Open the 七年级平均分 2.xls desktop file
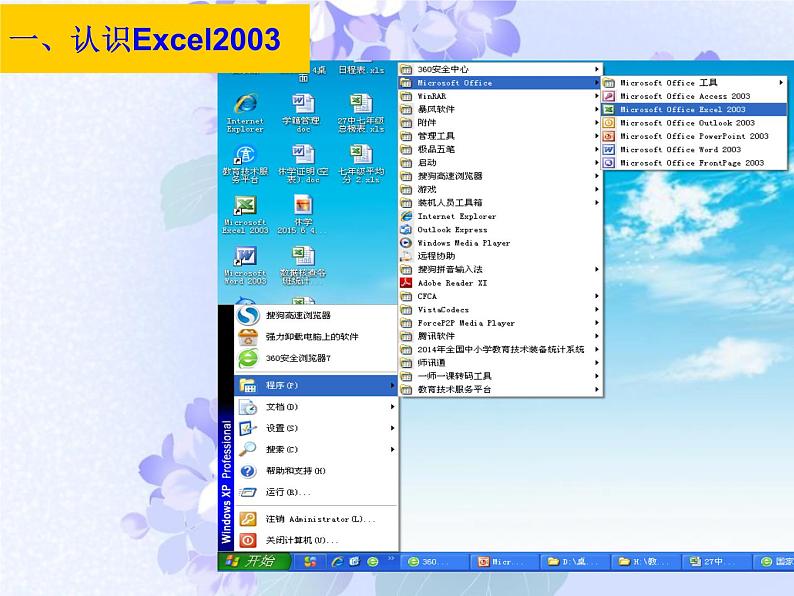The height and width of the screenshot is (596, 794). click(x=361, y=164)
